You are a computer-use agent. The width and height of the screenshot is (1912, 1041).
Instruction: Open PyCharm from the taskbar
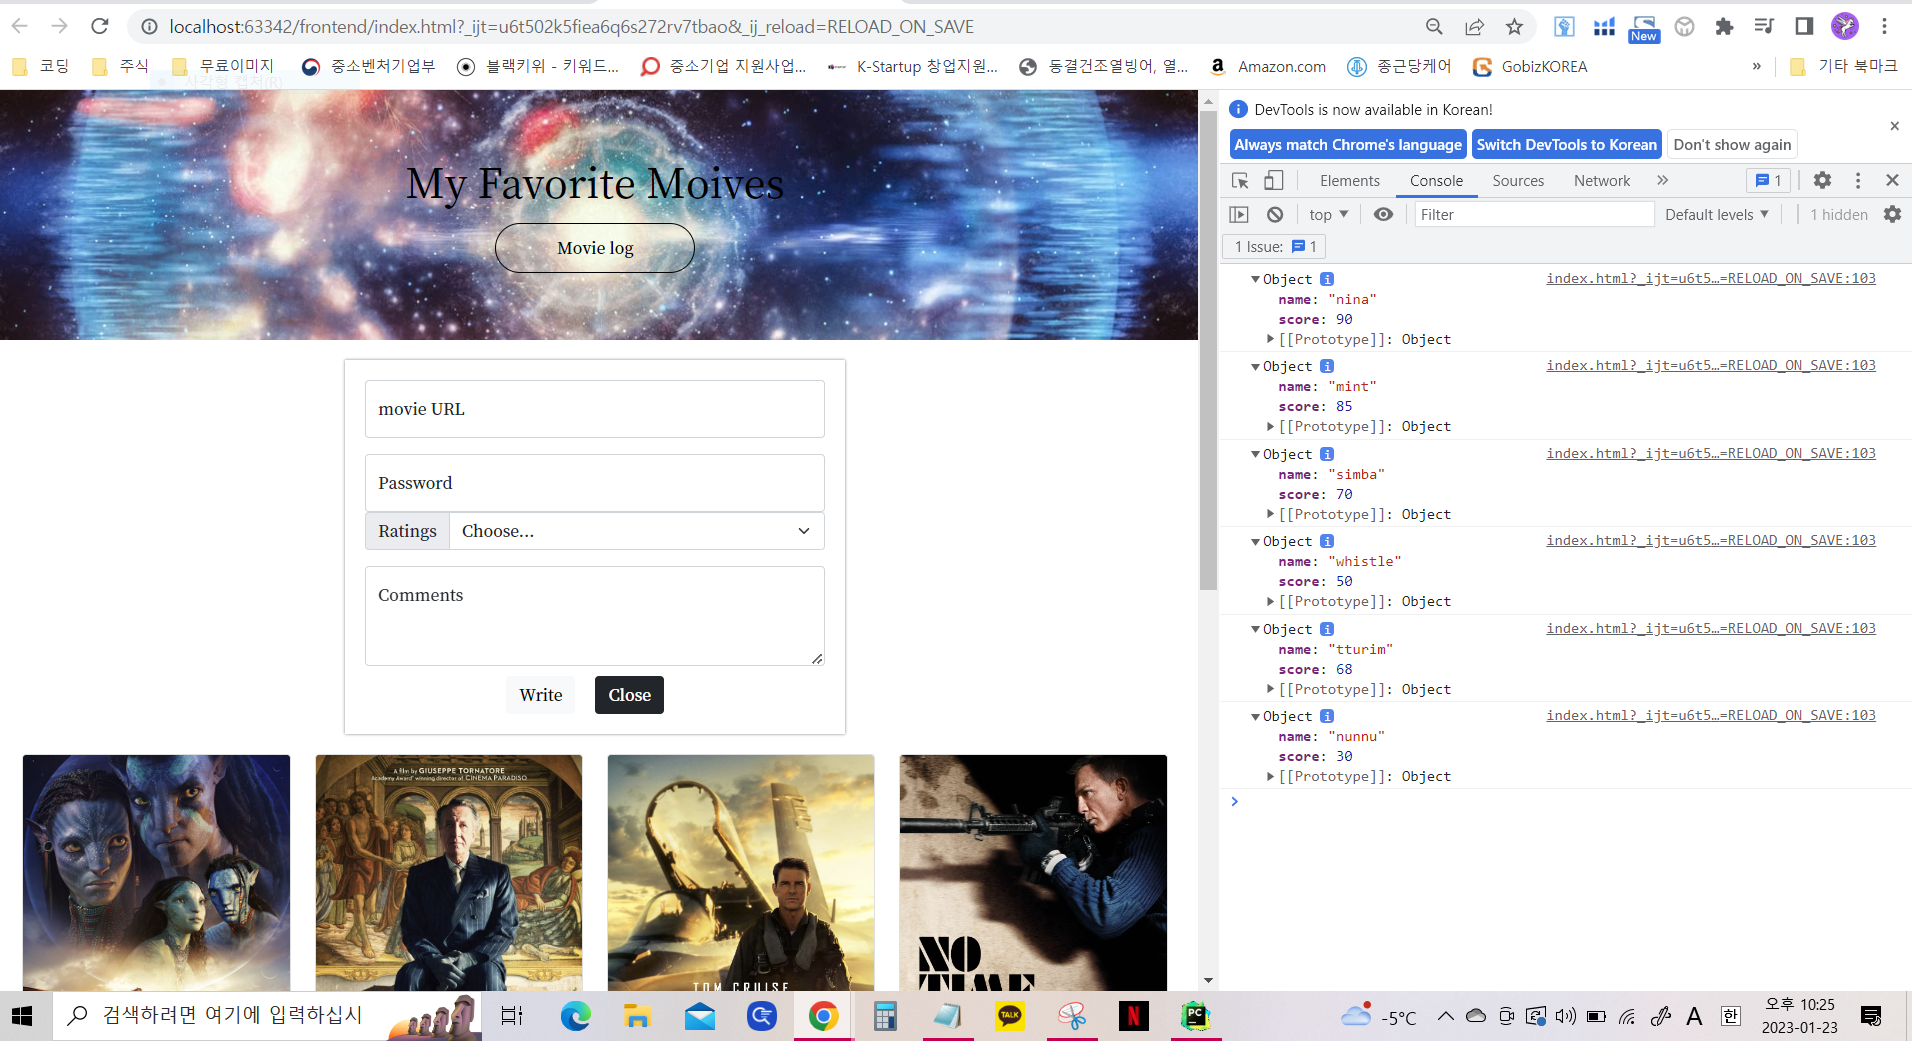click(1195, 1016)
